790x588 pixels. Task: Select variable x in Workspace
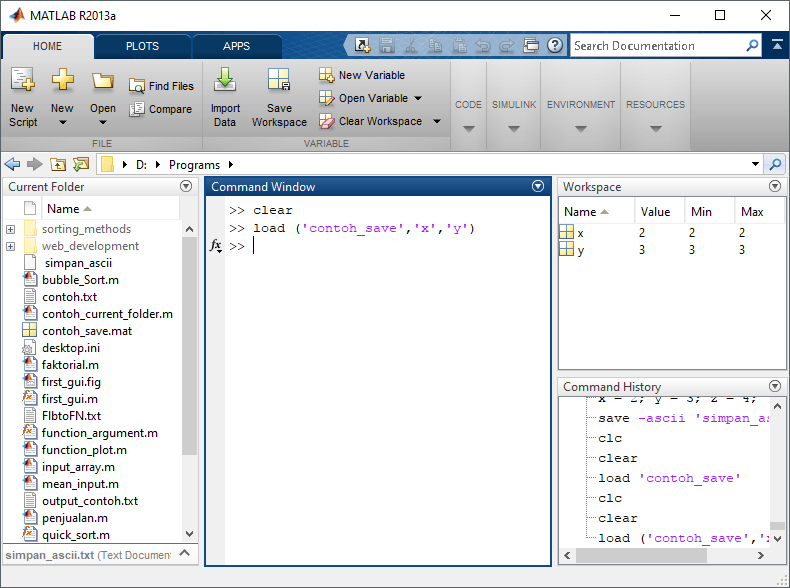pos(580,233)
